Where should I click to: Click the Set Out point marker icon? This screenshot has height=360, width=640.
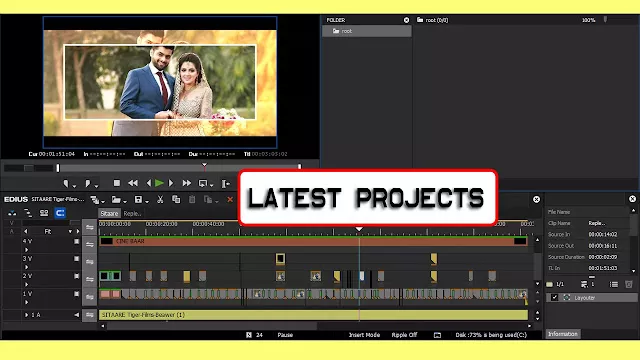[87, 183]
